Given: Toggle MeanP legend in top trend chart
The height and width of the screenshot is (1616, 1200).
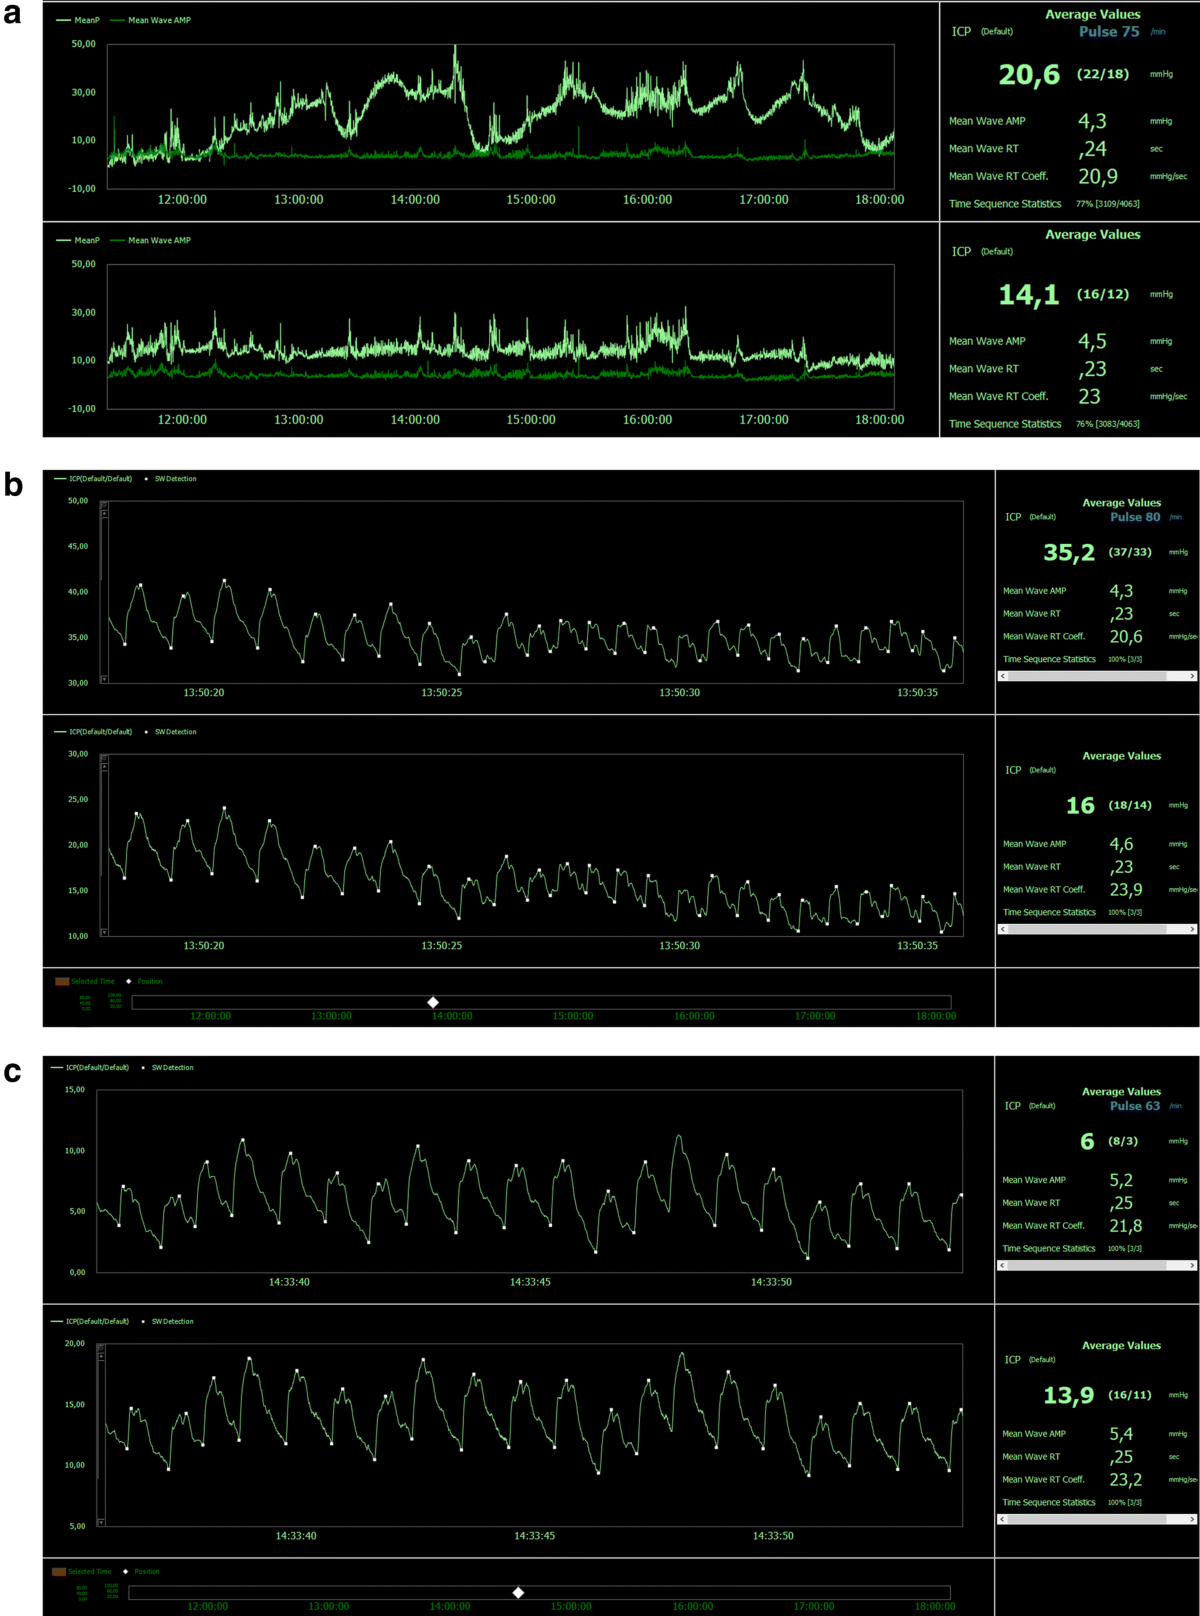Looking at the screenshot, I should point(78,20).
